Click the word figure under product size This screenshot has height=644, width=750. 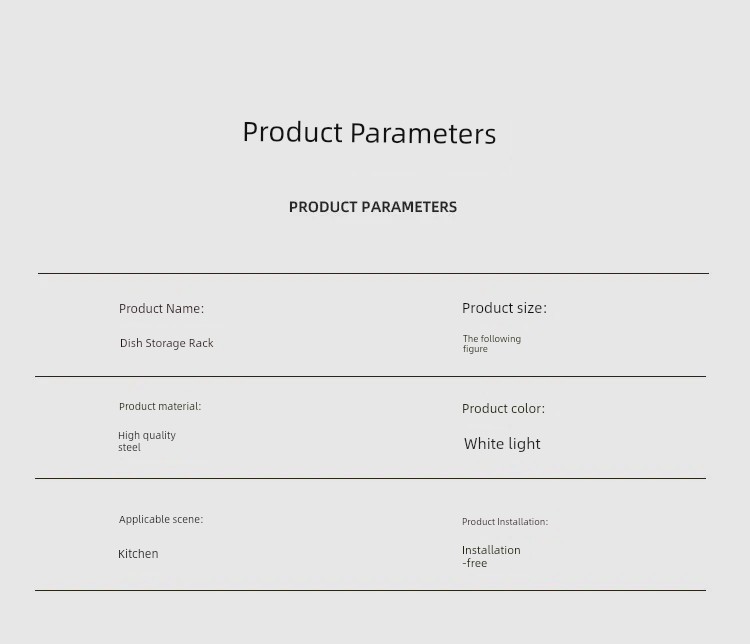click(x=475, y=349)
